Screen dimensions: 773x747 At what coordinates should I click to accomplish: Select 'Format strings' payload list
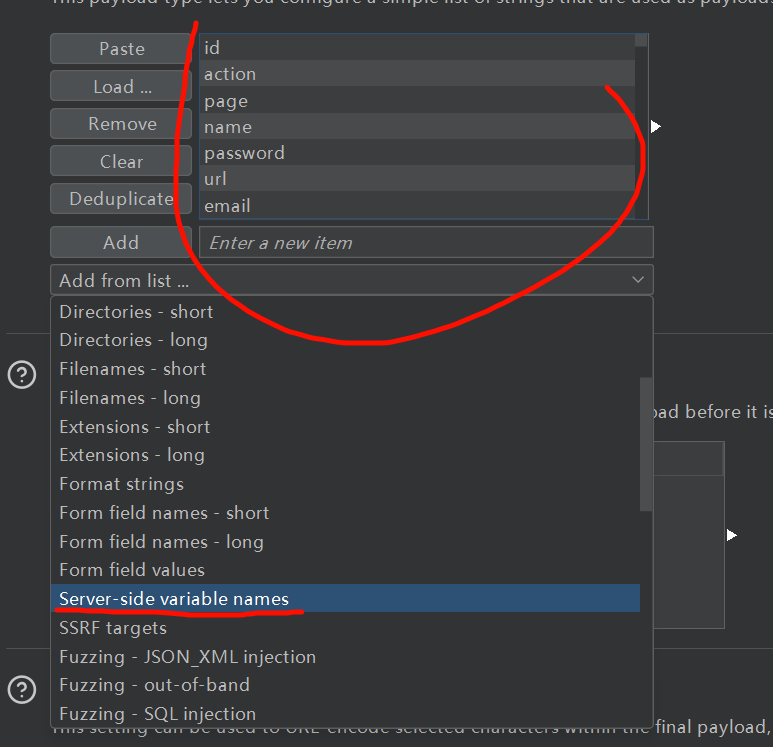click(x=121, y=484)
